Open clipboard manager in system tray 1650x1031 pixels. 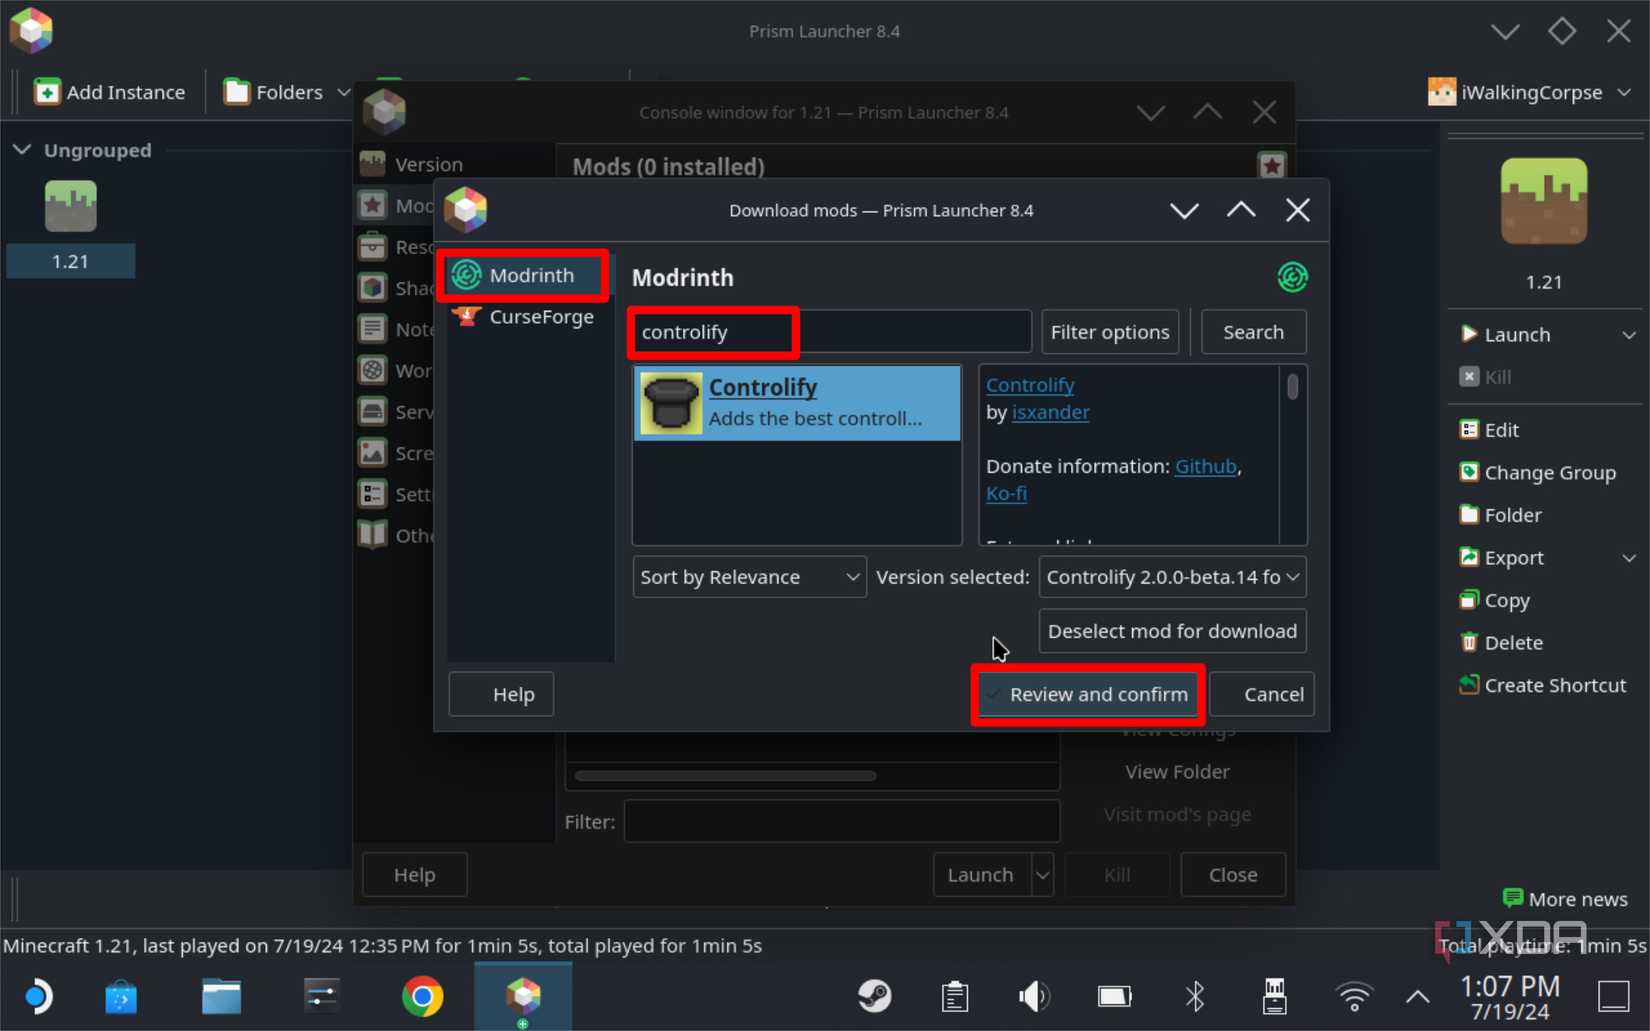click(955, 996)
